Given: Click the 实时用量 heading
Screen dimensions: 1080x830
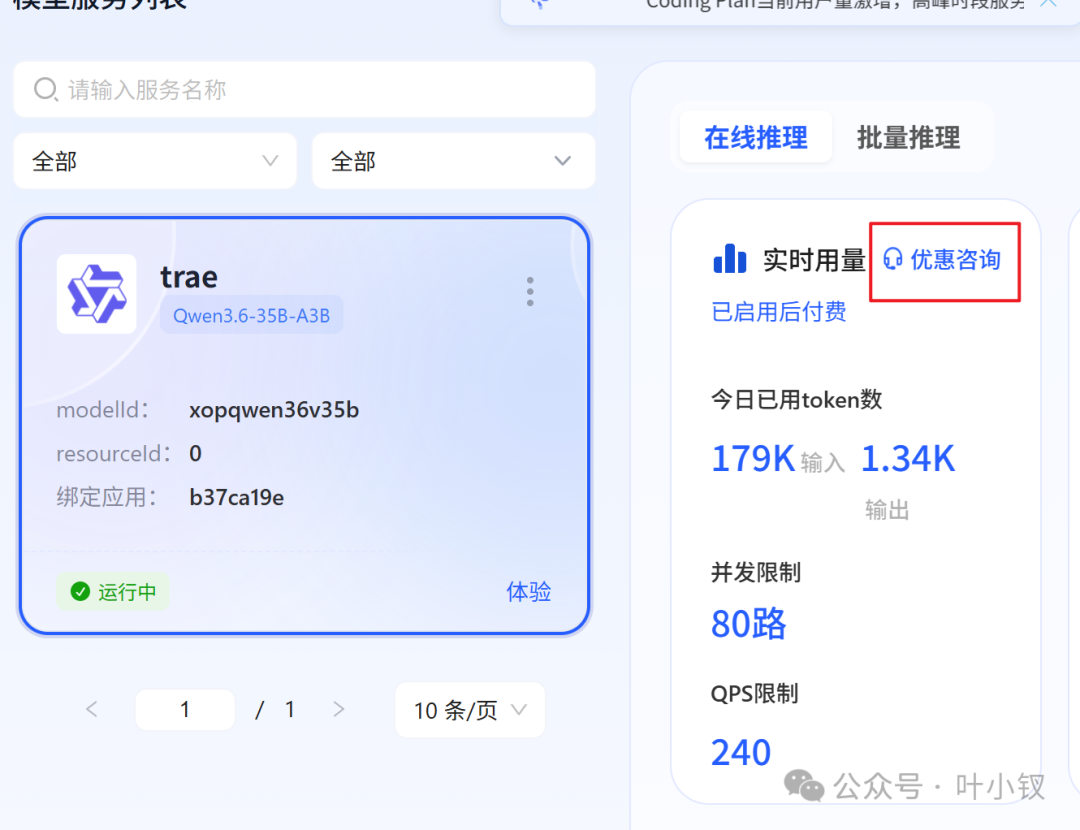Looking at the screenshot, I should [x=813, y=260].
